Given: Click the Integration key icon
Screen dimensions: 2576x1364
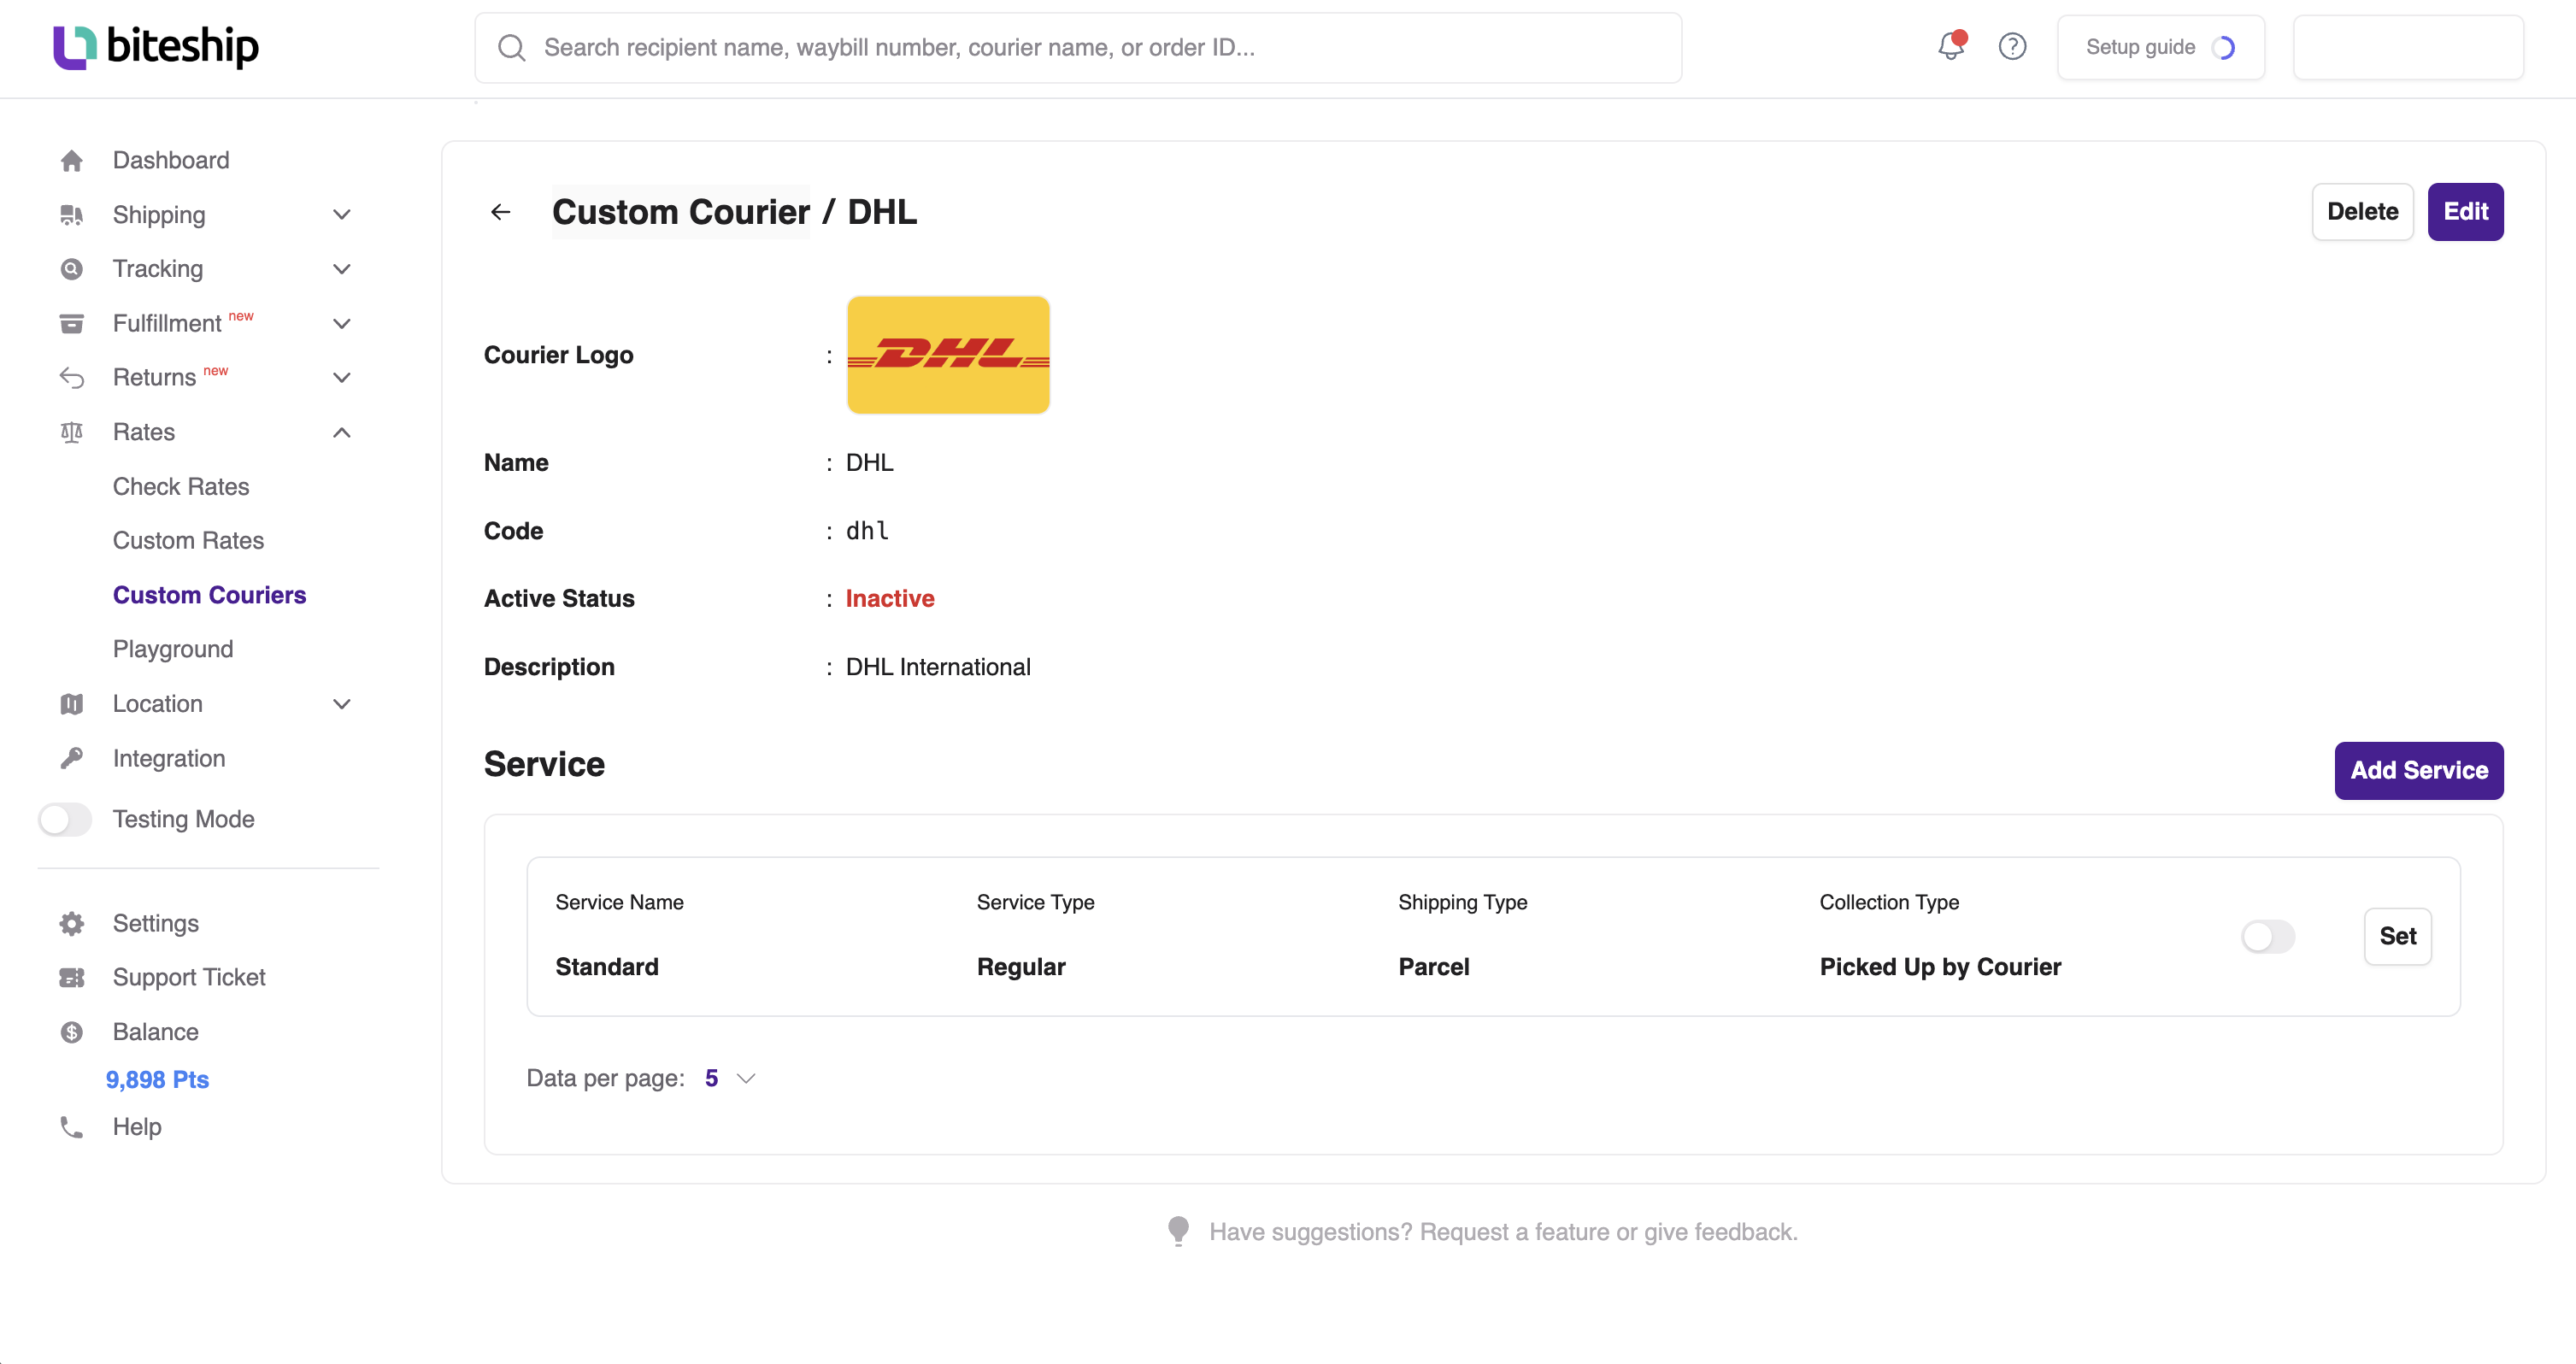Looking at the screenshot, I should [71, 759].
